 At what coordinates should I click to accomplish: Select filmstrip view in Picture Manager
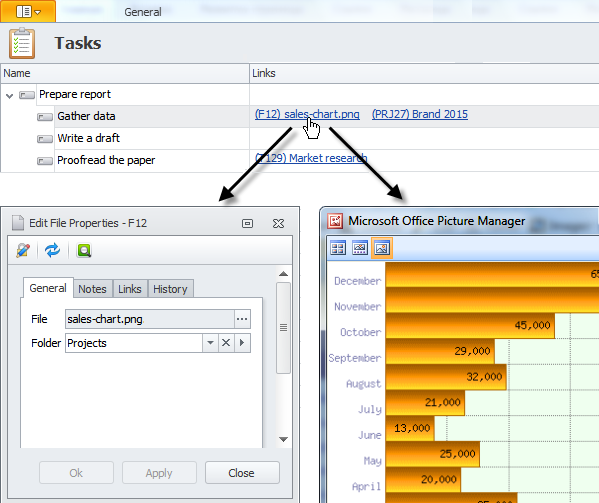tap(359, 248)
